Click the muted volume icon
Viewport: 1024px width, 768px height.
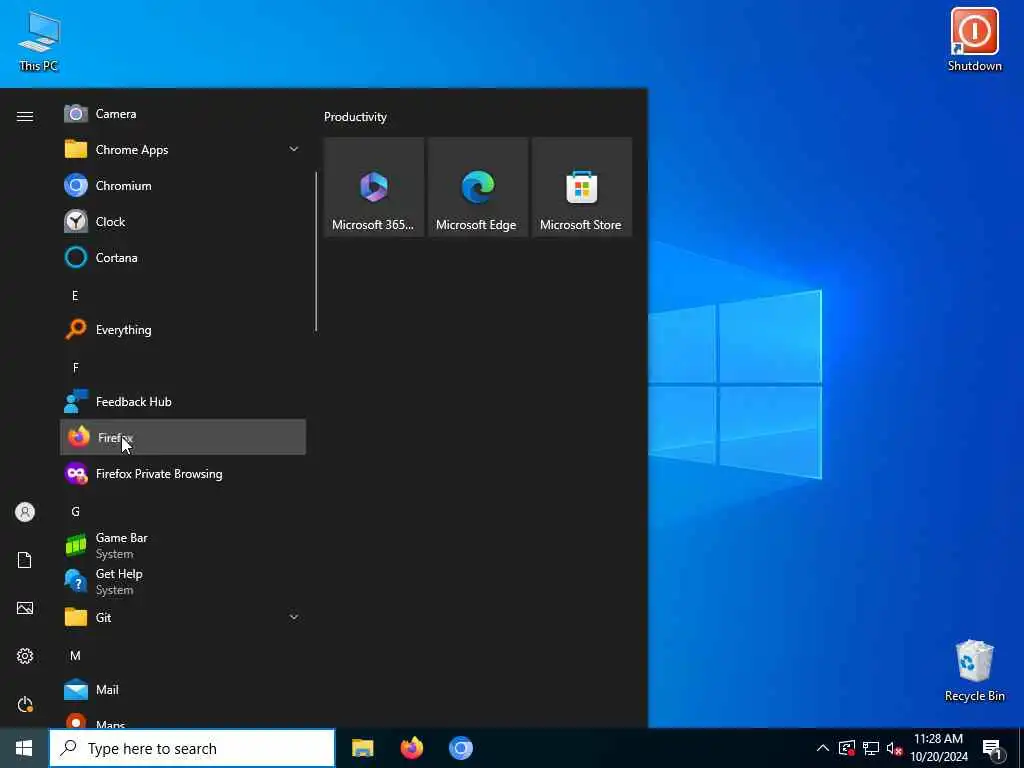pyautogui.click(x=894, y=748)
